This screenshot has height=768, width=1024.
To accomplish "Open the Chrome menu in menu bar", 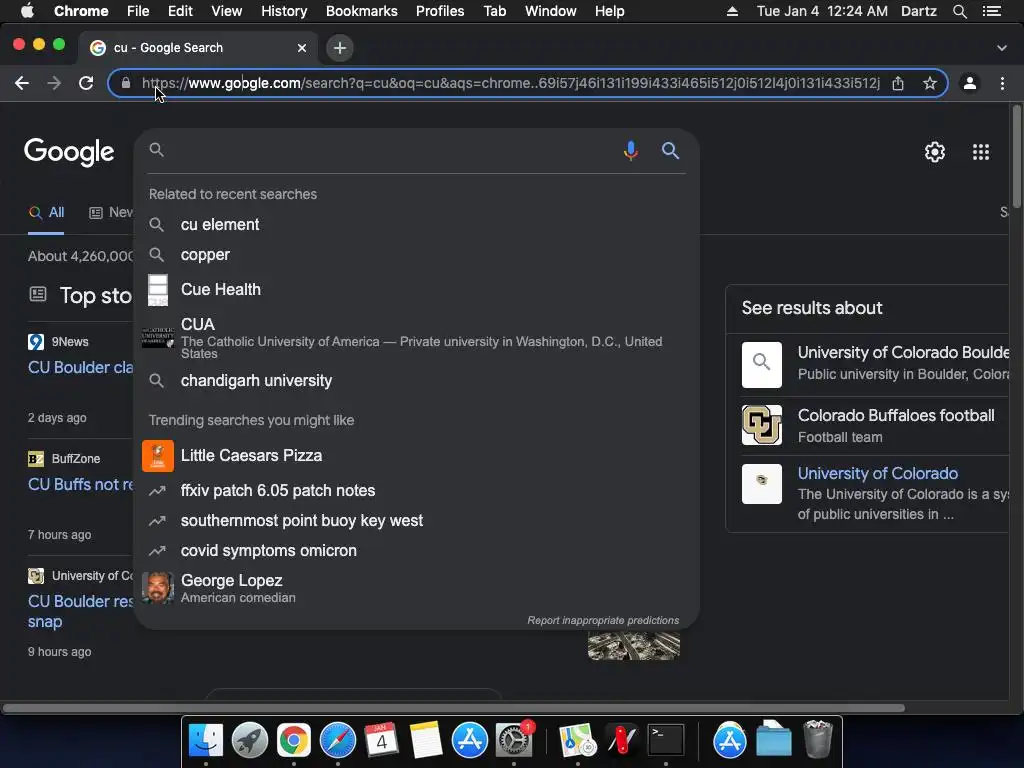I will tap(81, 11).
